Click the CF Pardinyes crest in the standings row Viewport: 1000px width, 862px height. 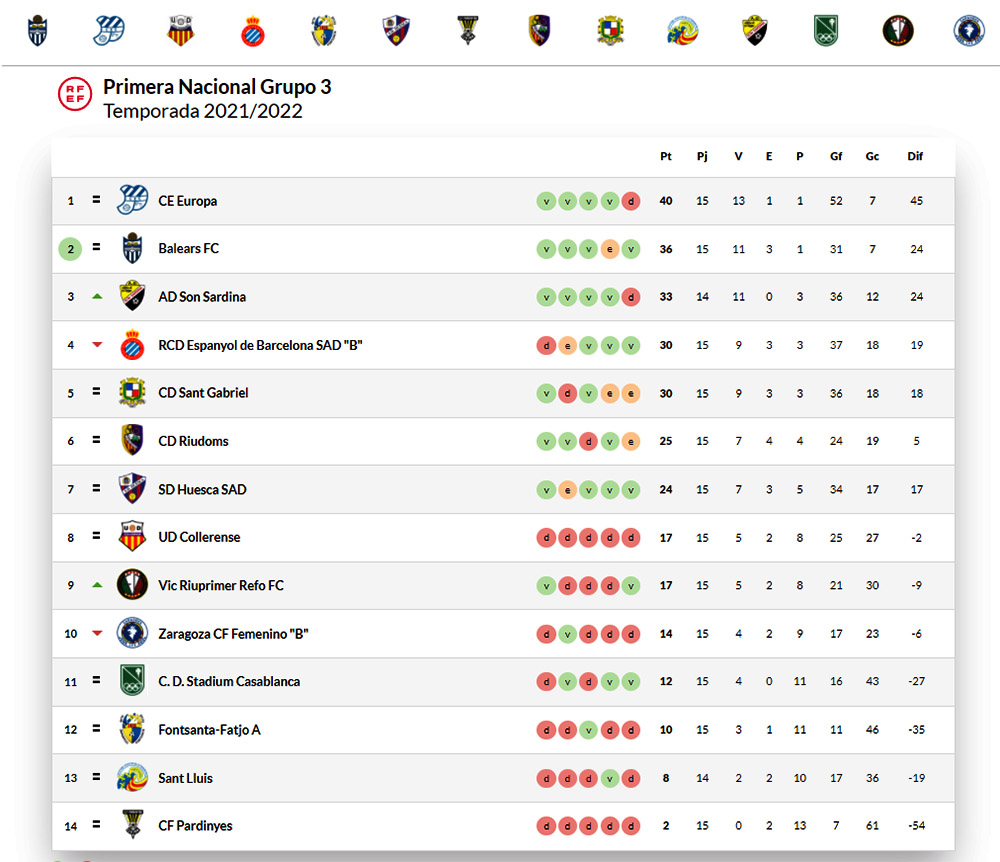[133, 826]
